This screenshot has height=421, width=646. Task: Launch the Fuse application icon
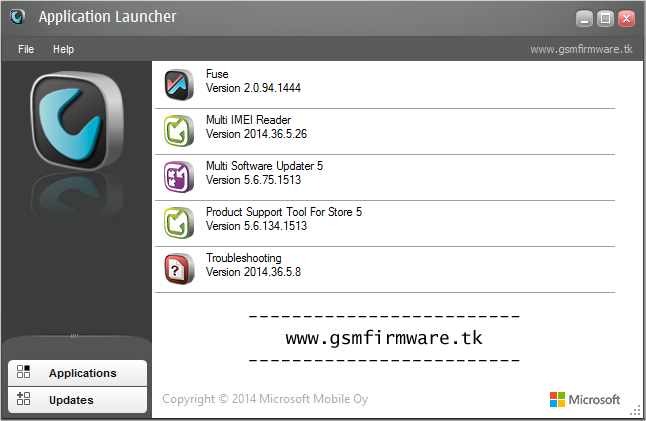(x=179, y=85)
